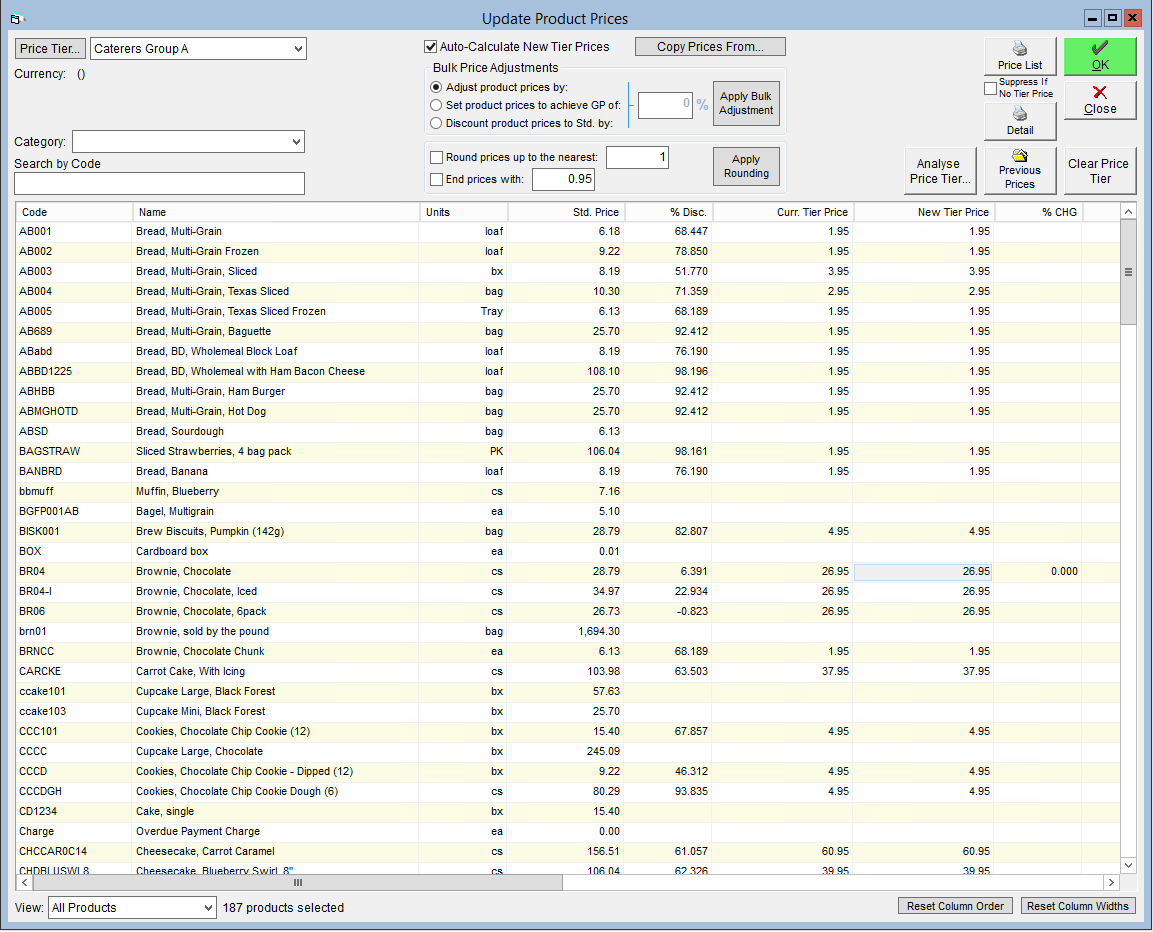Select the bbmuff Muffin, Blueberry row
The image size is (1153, 932).
pos(568,491)
